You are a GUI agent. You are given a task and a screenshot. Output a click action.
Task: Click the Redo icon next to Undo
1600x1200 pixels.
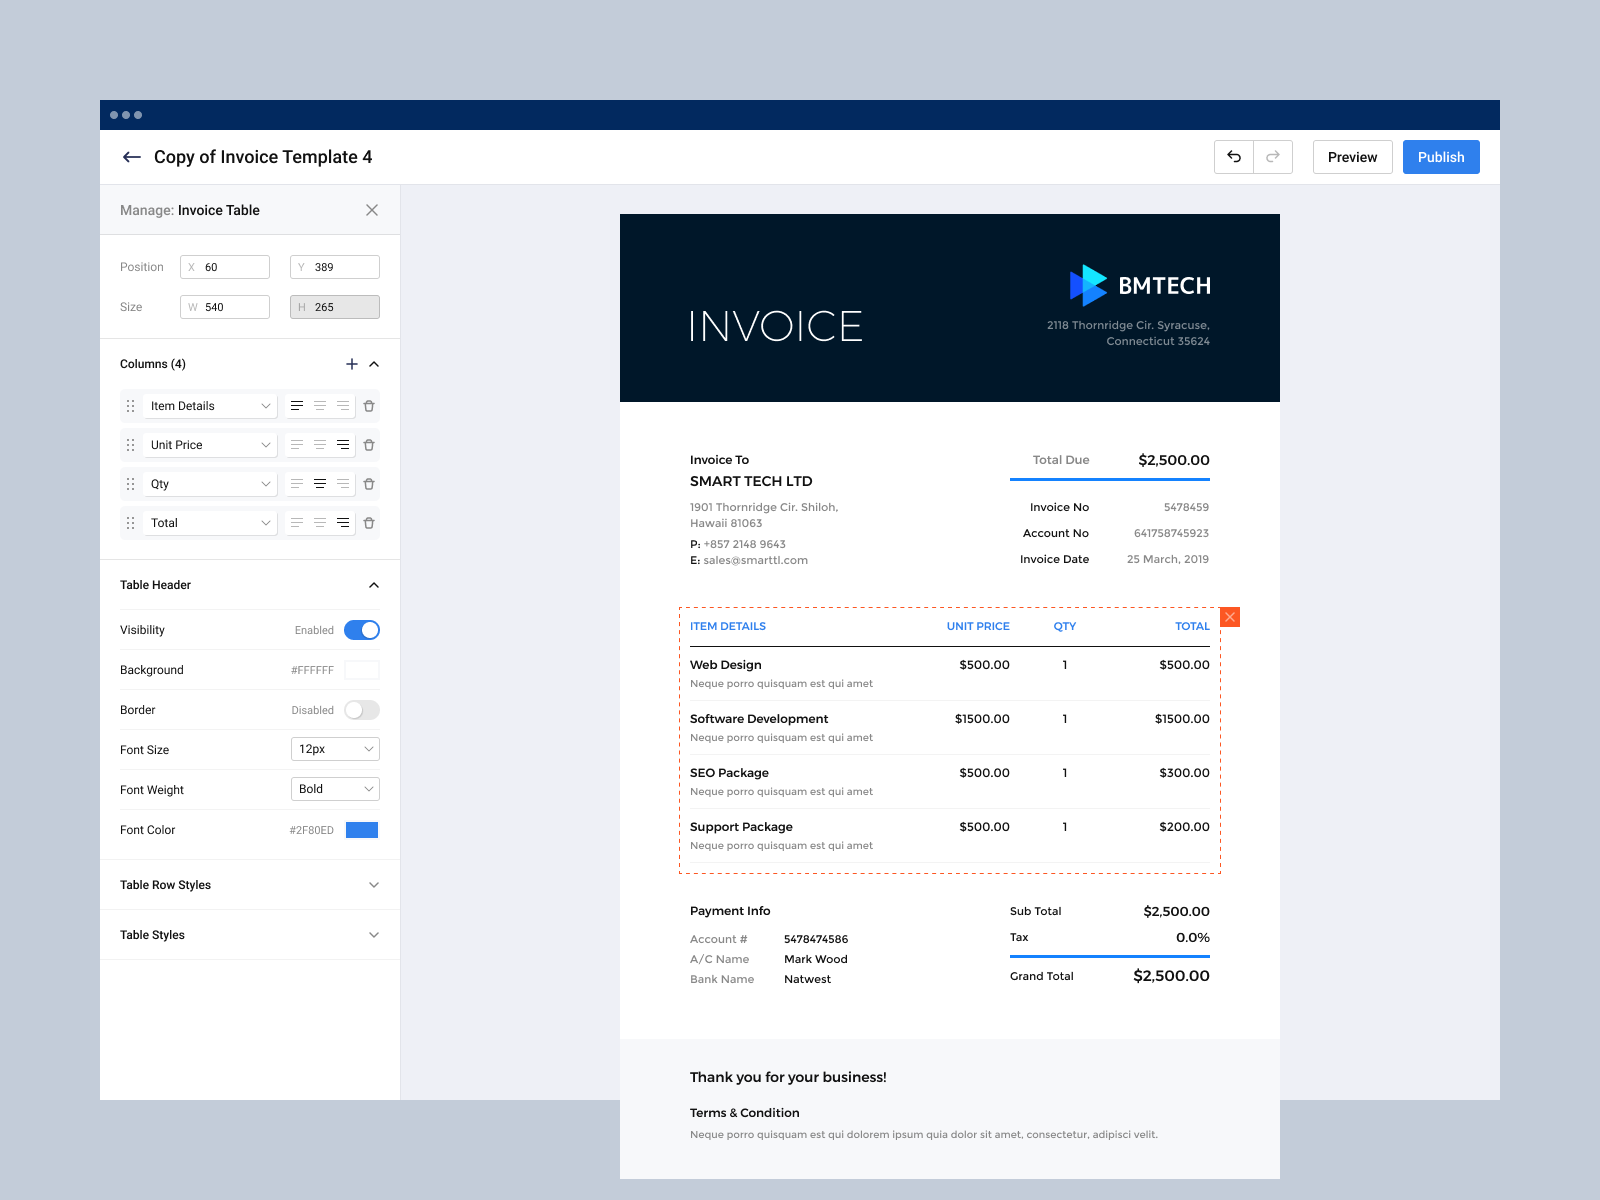click(x=1272, y=157)
